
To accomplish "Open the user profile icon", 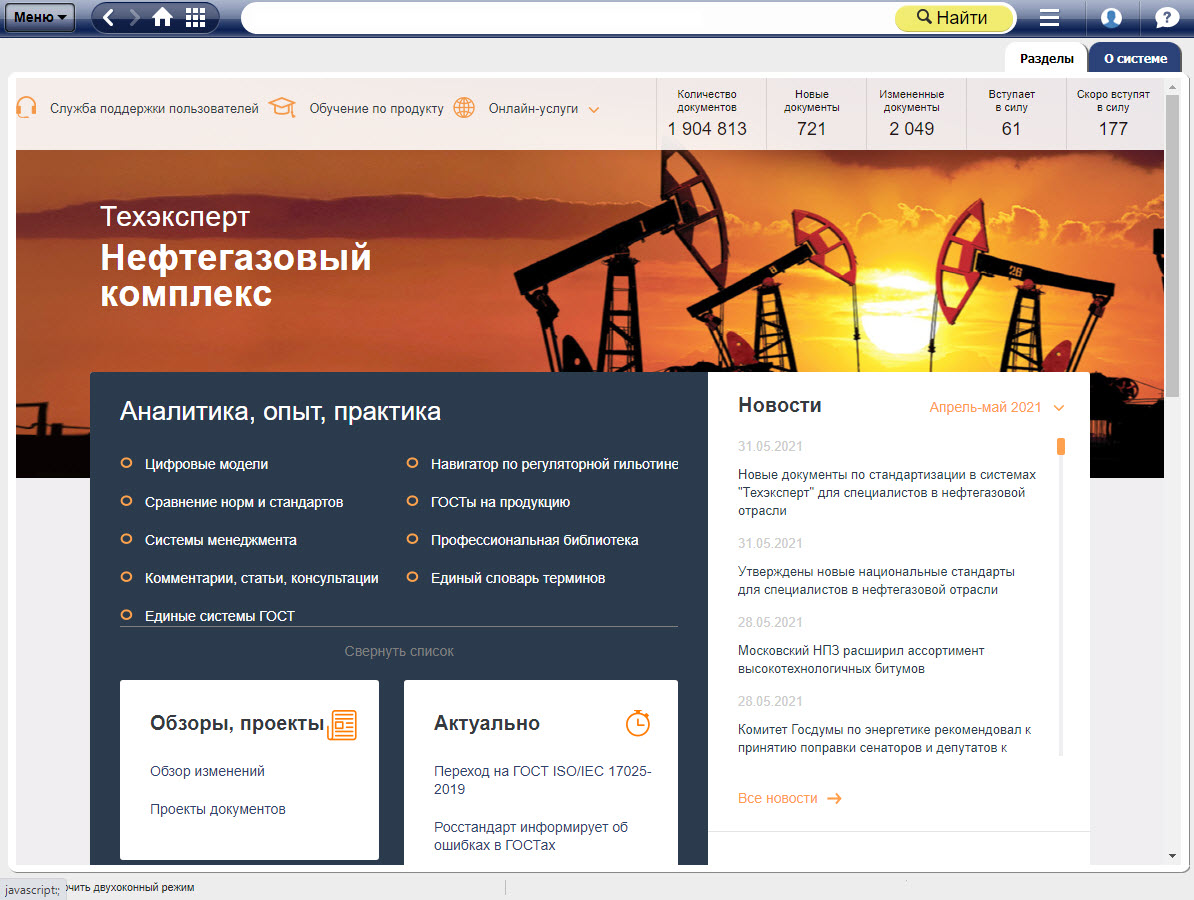I will click(1111, 18).
